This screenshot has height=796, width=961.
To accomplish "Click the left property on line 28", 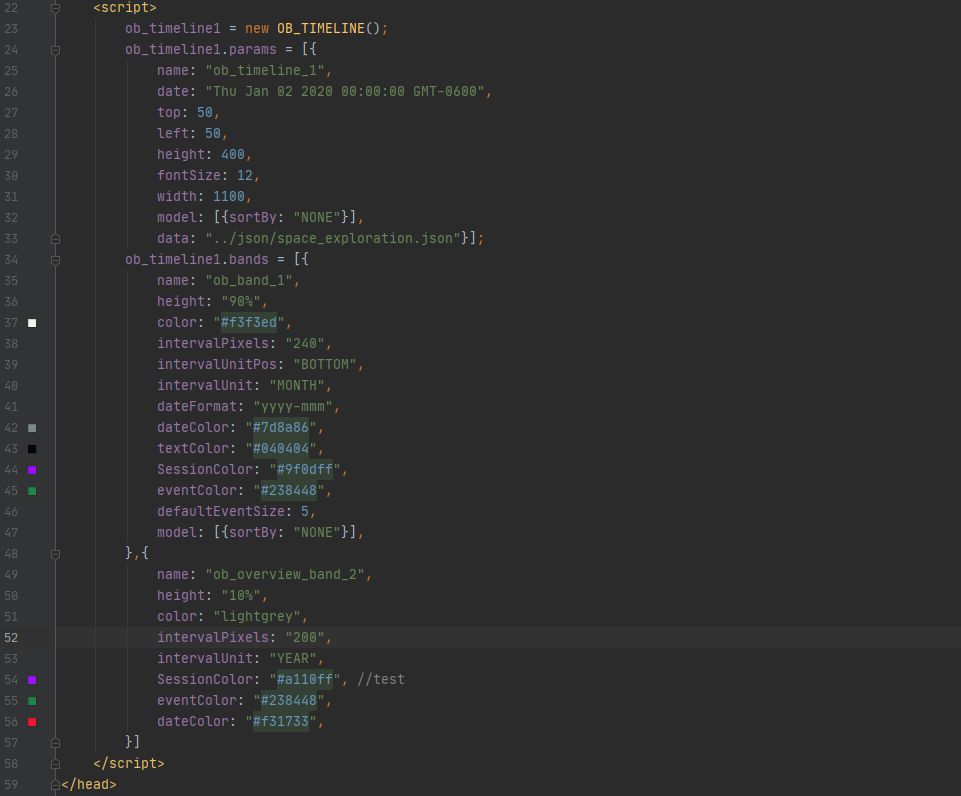I will [x=173, y=134].
